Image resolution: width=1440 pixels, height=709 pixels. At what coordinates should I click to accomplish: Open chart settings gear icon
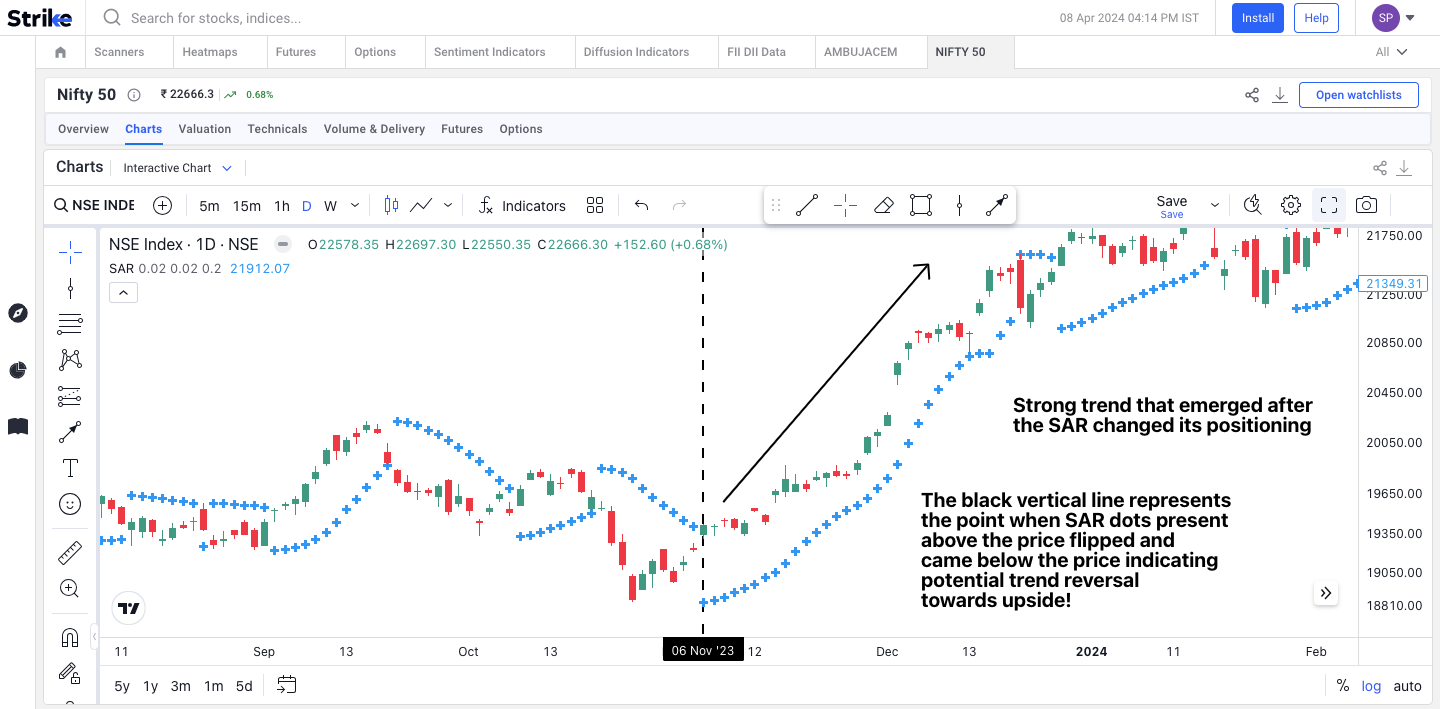tap(1291, 205)
